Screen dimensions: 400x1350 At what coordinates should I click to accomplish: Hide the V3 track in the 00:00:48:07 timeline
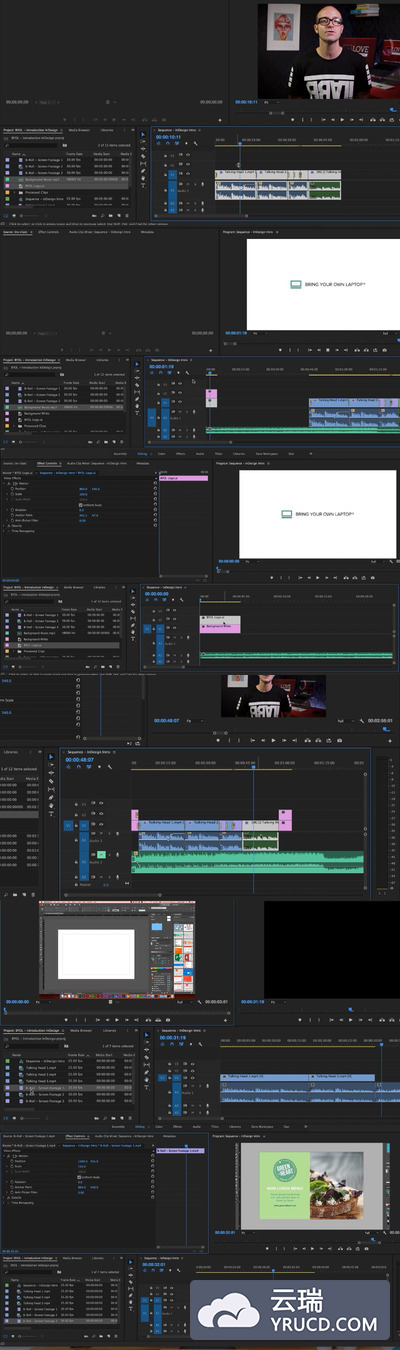[x=101, y=802]
